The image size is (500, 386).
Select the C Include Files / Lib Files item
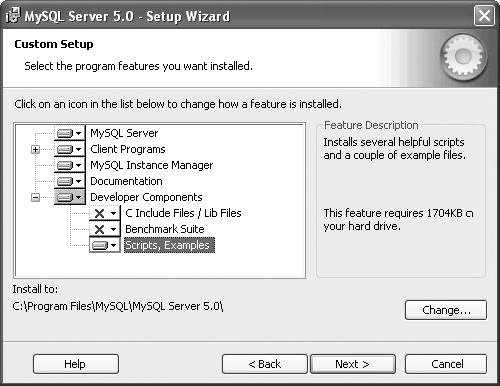183,213
